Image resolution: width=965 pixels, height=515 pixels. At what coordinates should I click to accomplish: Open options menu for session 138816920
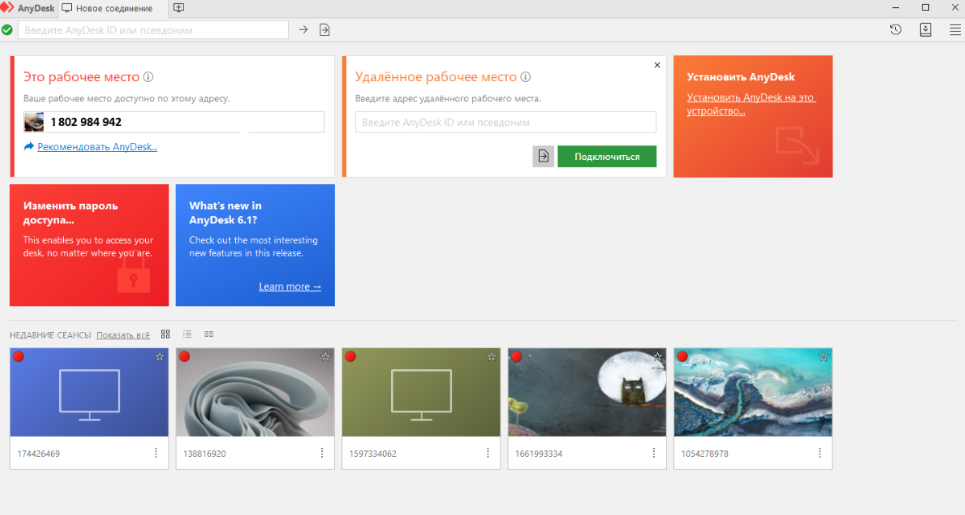click(x=322, y=453)
